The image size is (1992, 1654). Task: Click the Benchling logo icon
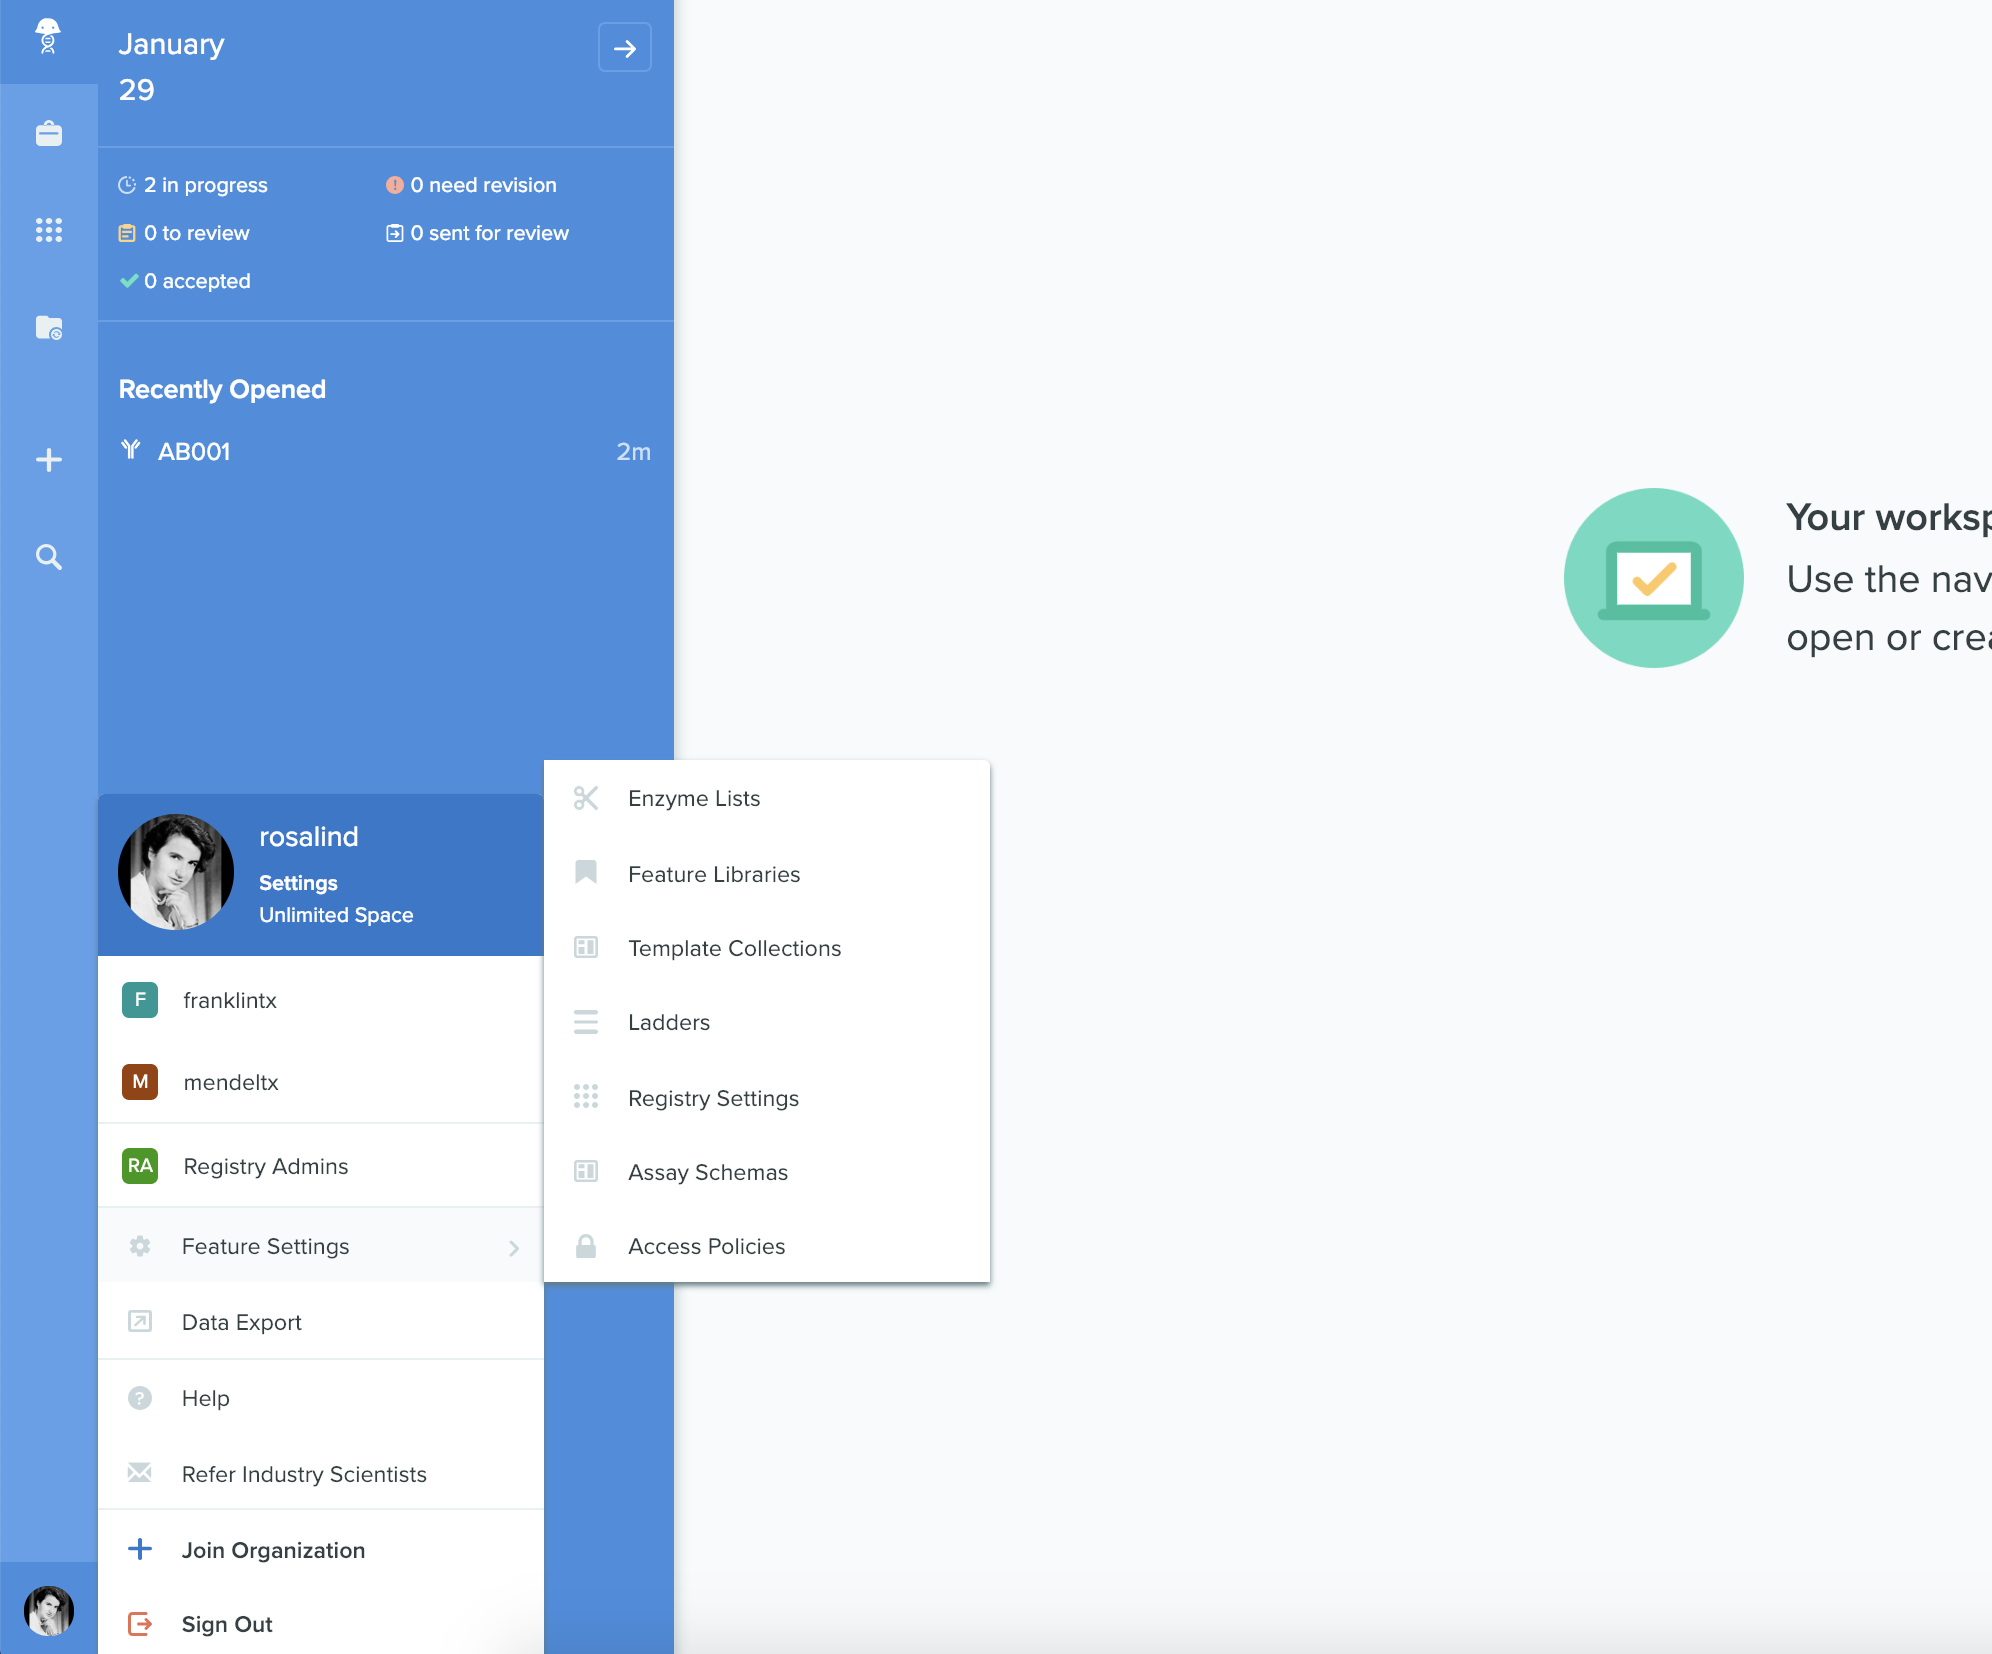coord(48,37)
